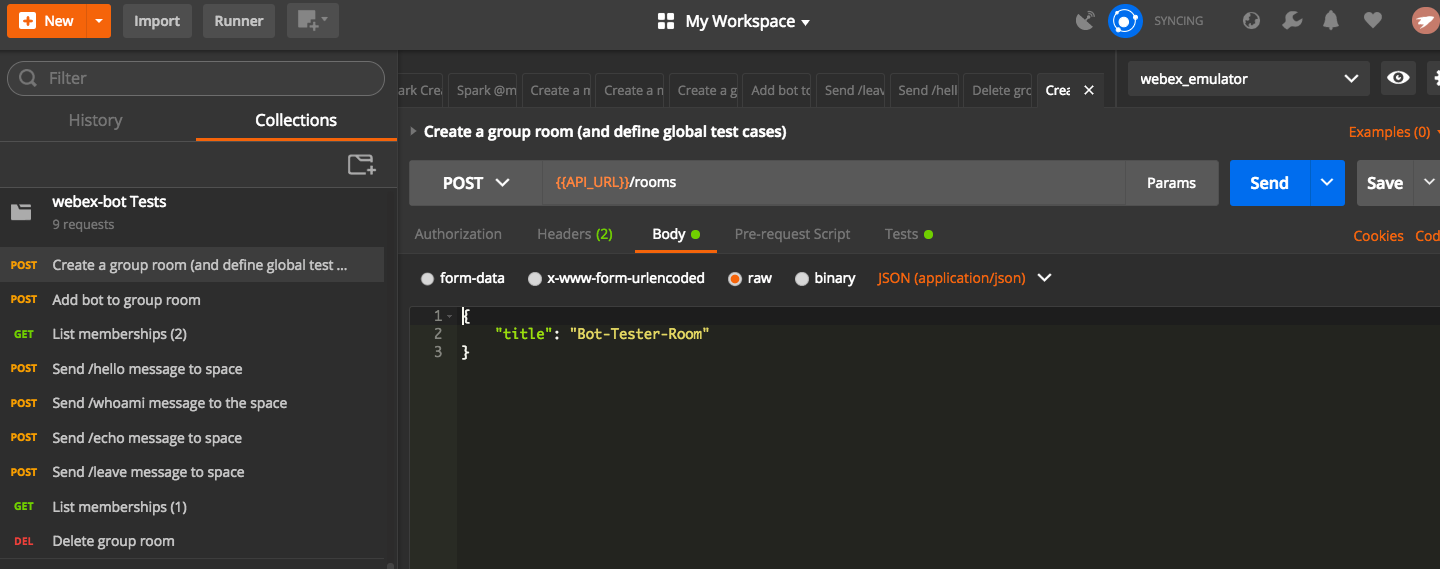Screen dimensions: 1440x569
Task: Switch to the Delete gro request tab
Action: coord(1000,90)
